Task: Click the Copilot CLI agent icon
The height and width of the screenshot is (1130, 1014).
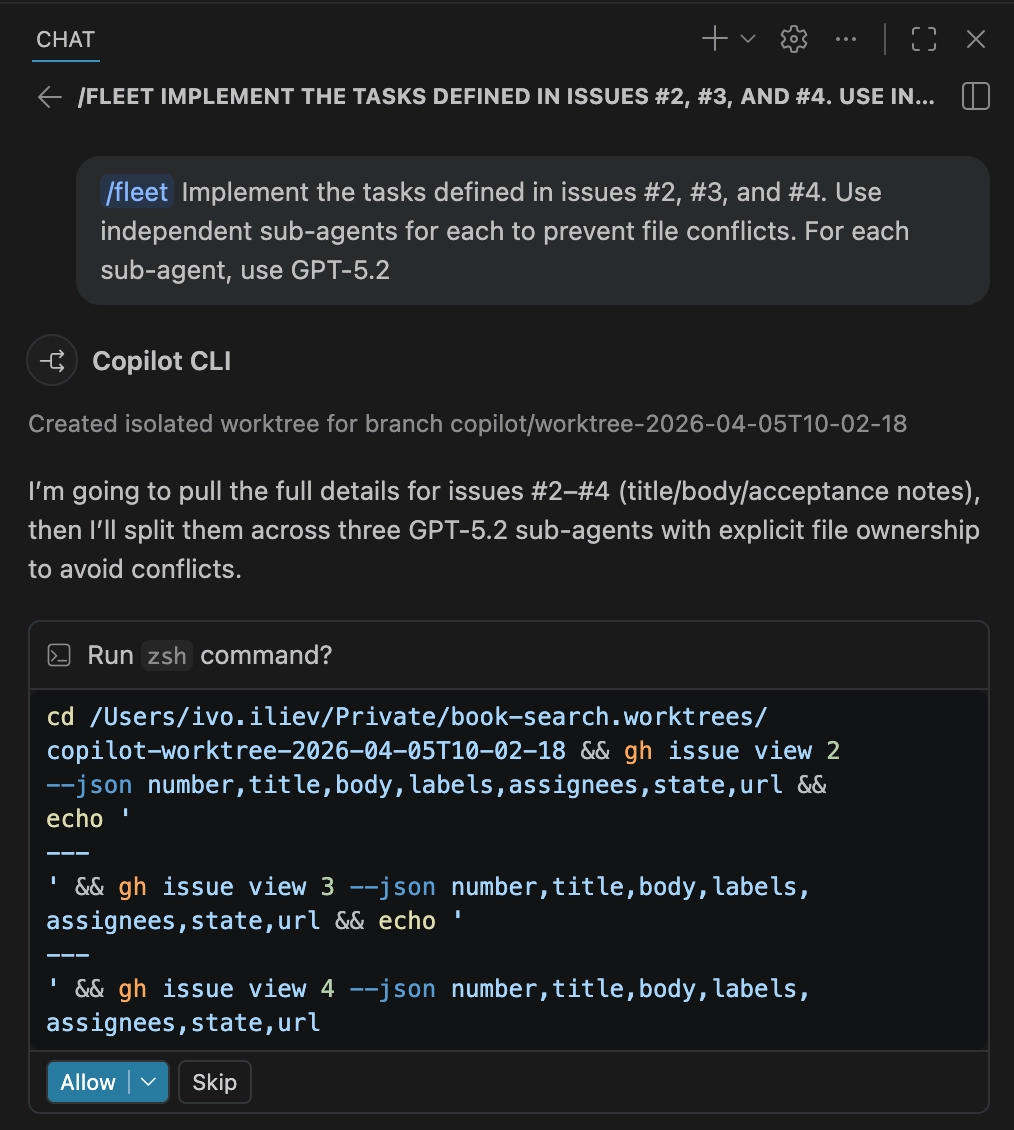Action: (52, 360)
